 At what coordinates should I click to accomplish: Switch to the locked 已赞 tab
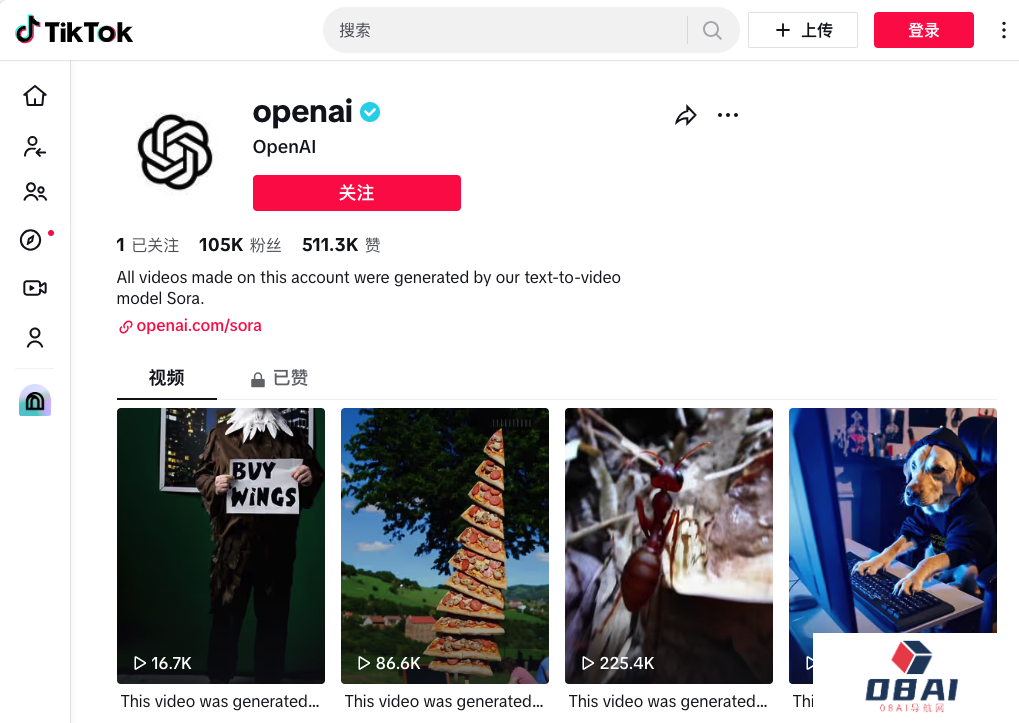coord(279,378)
